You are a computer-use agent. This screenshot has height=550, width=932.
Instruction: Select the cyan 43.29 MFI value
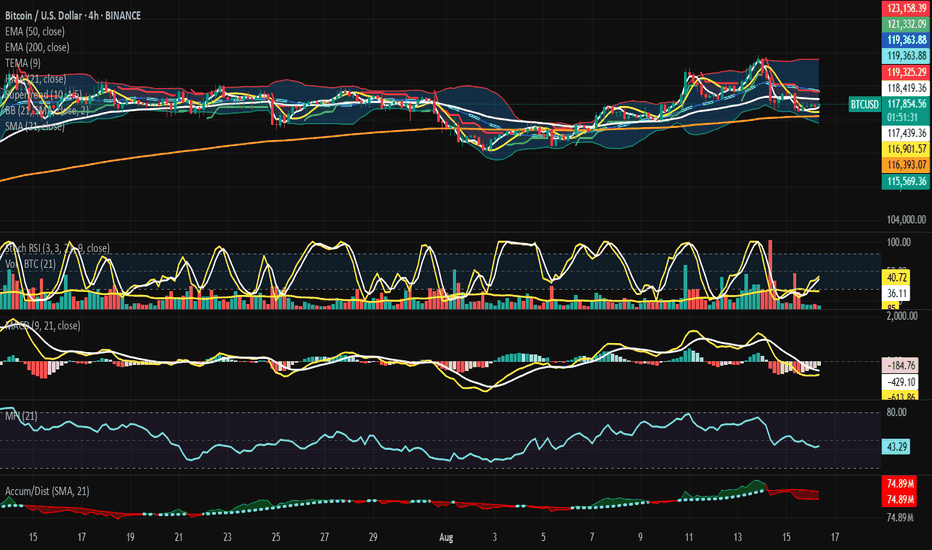(896, 446)
